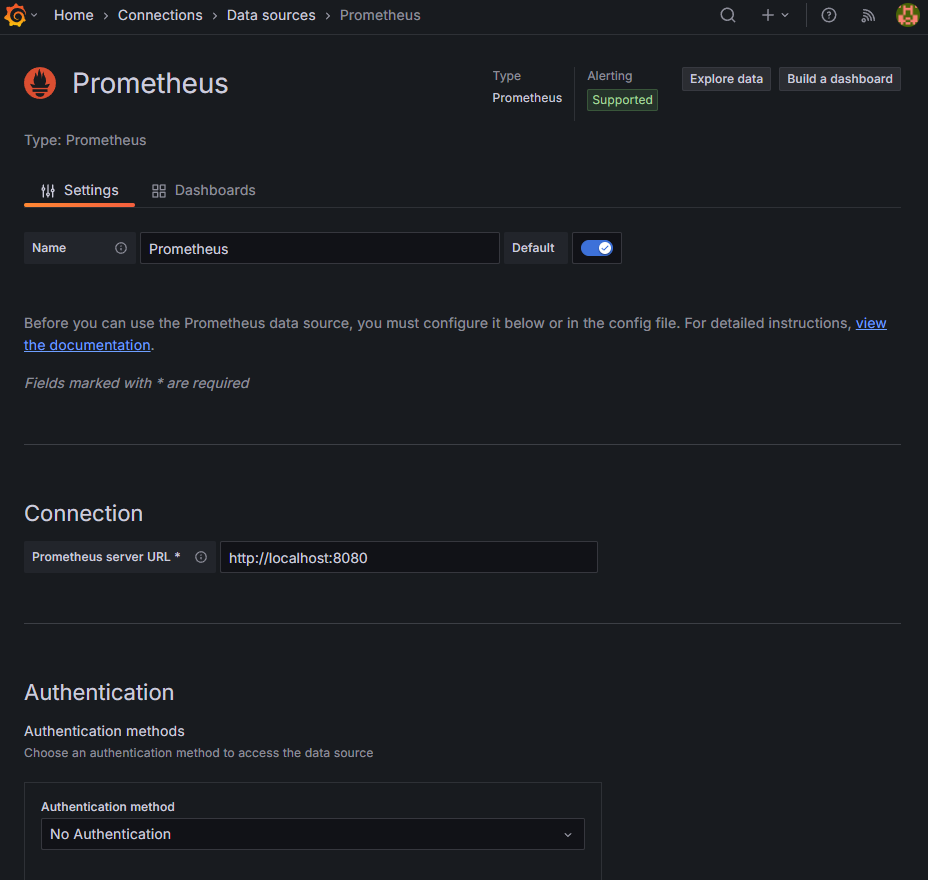Viewport: 928px width, 880px height.
Task: Go to Home breadcrumb
Action: 73,15
